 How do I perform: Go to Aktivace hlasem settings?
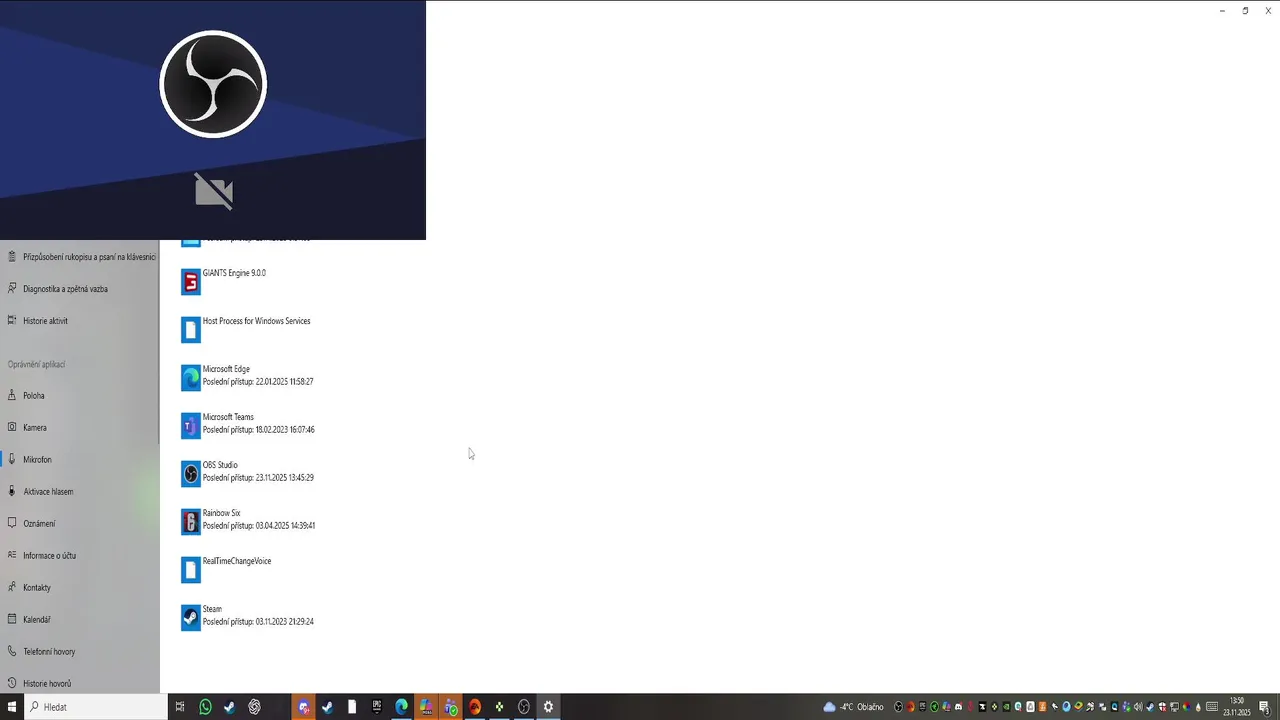point(80,491)
